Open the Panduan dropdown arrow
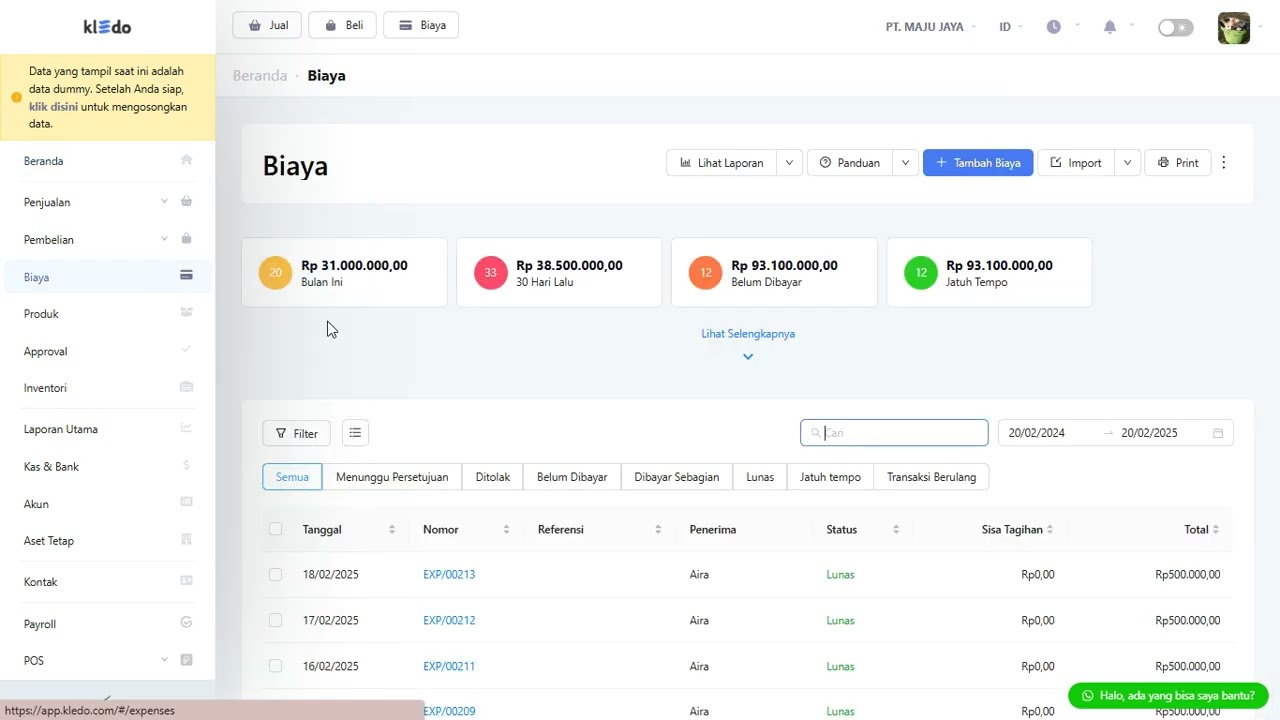 906,163
